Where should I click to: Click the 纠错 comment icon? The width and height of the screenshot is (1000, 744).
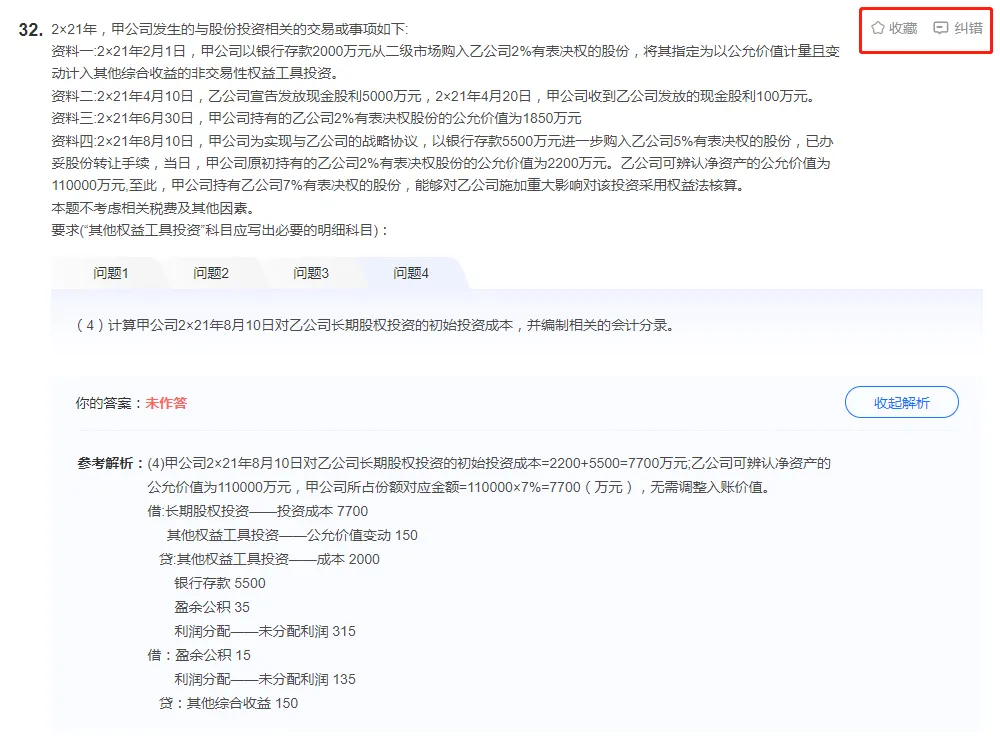[x=940, y=27]
